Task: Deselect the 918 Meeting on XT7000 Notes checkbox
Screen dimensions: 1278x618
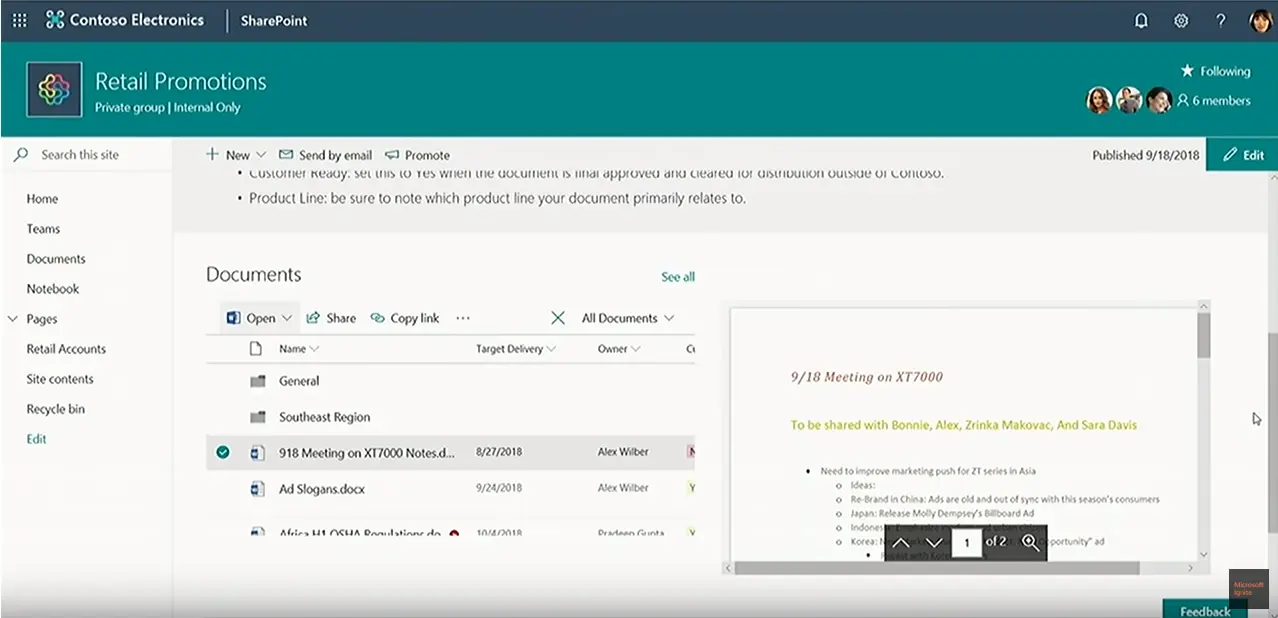Action: tap(223, 453)
